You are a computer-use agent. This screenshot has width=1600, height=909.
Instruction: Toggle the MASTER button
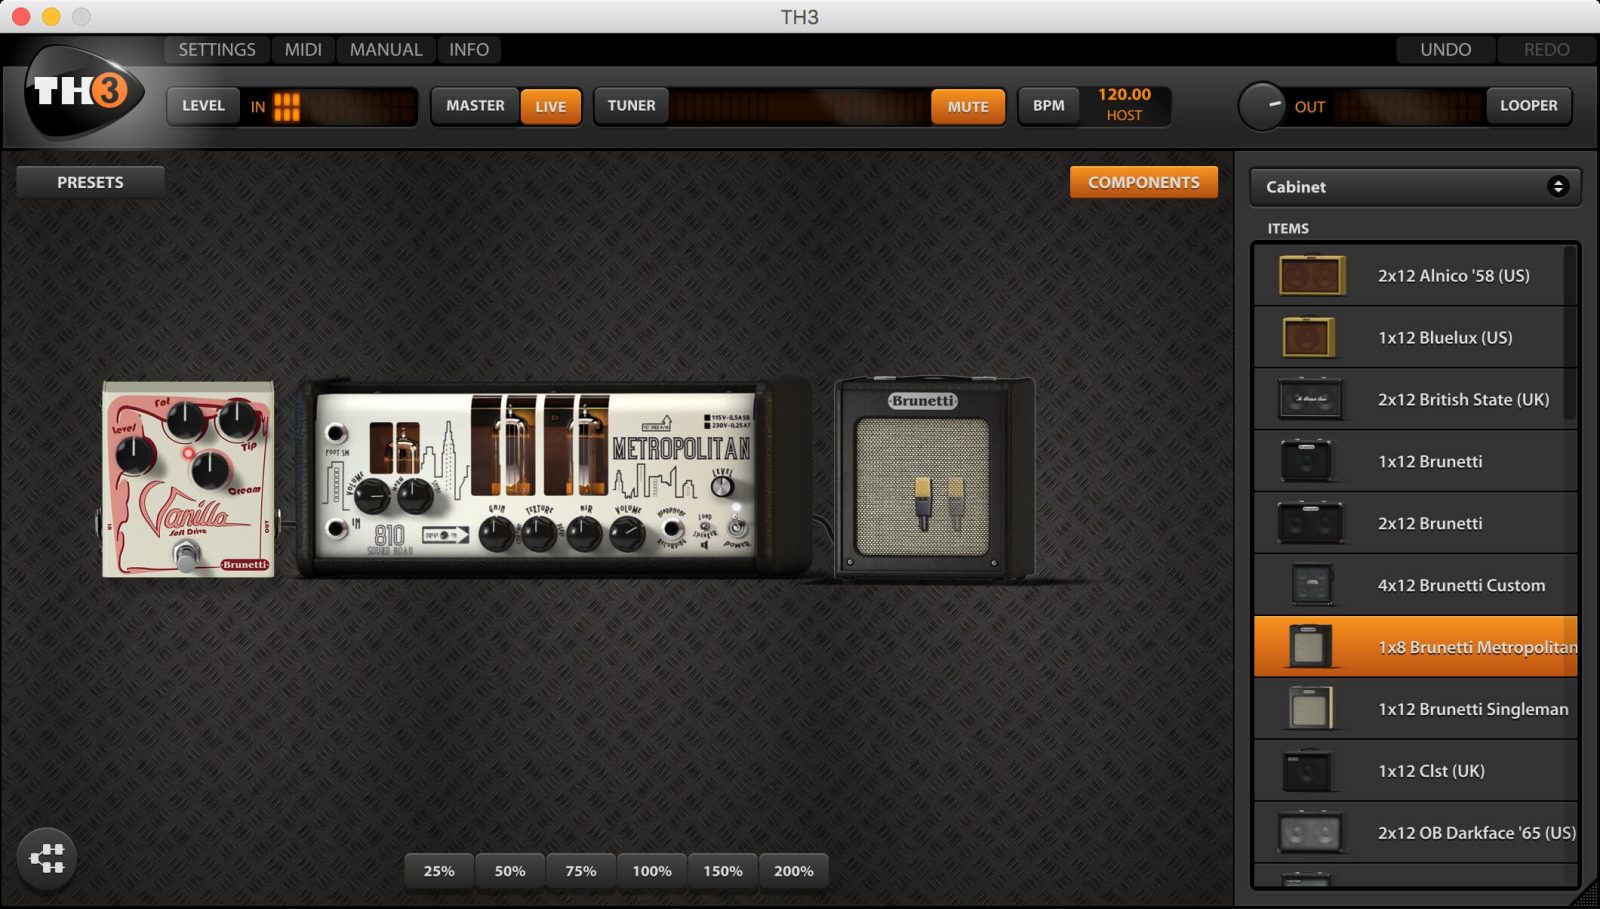pos(475,105)
